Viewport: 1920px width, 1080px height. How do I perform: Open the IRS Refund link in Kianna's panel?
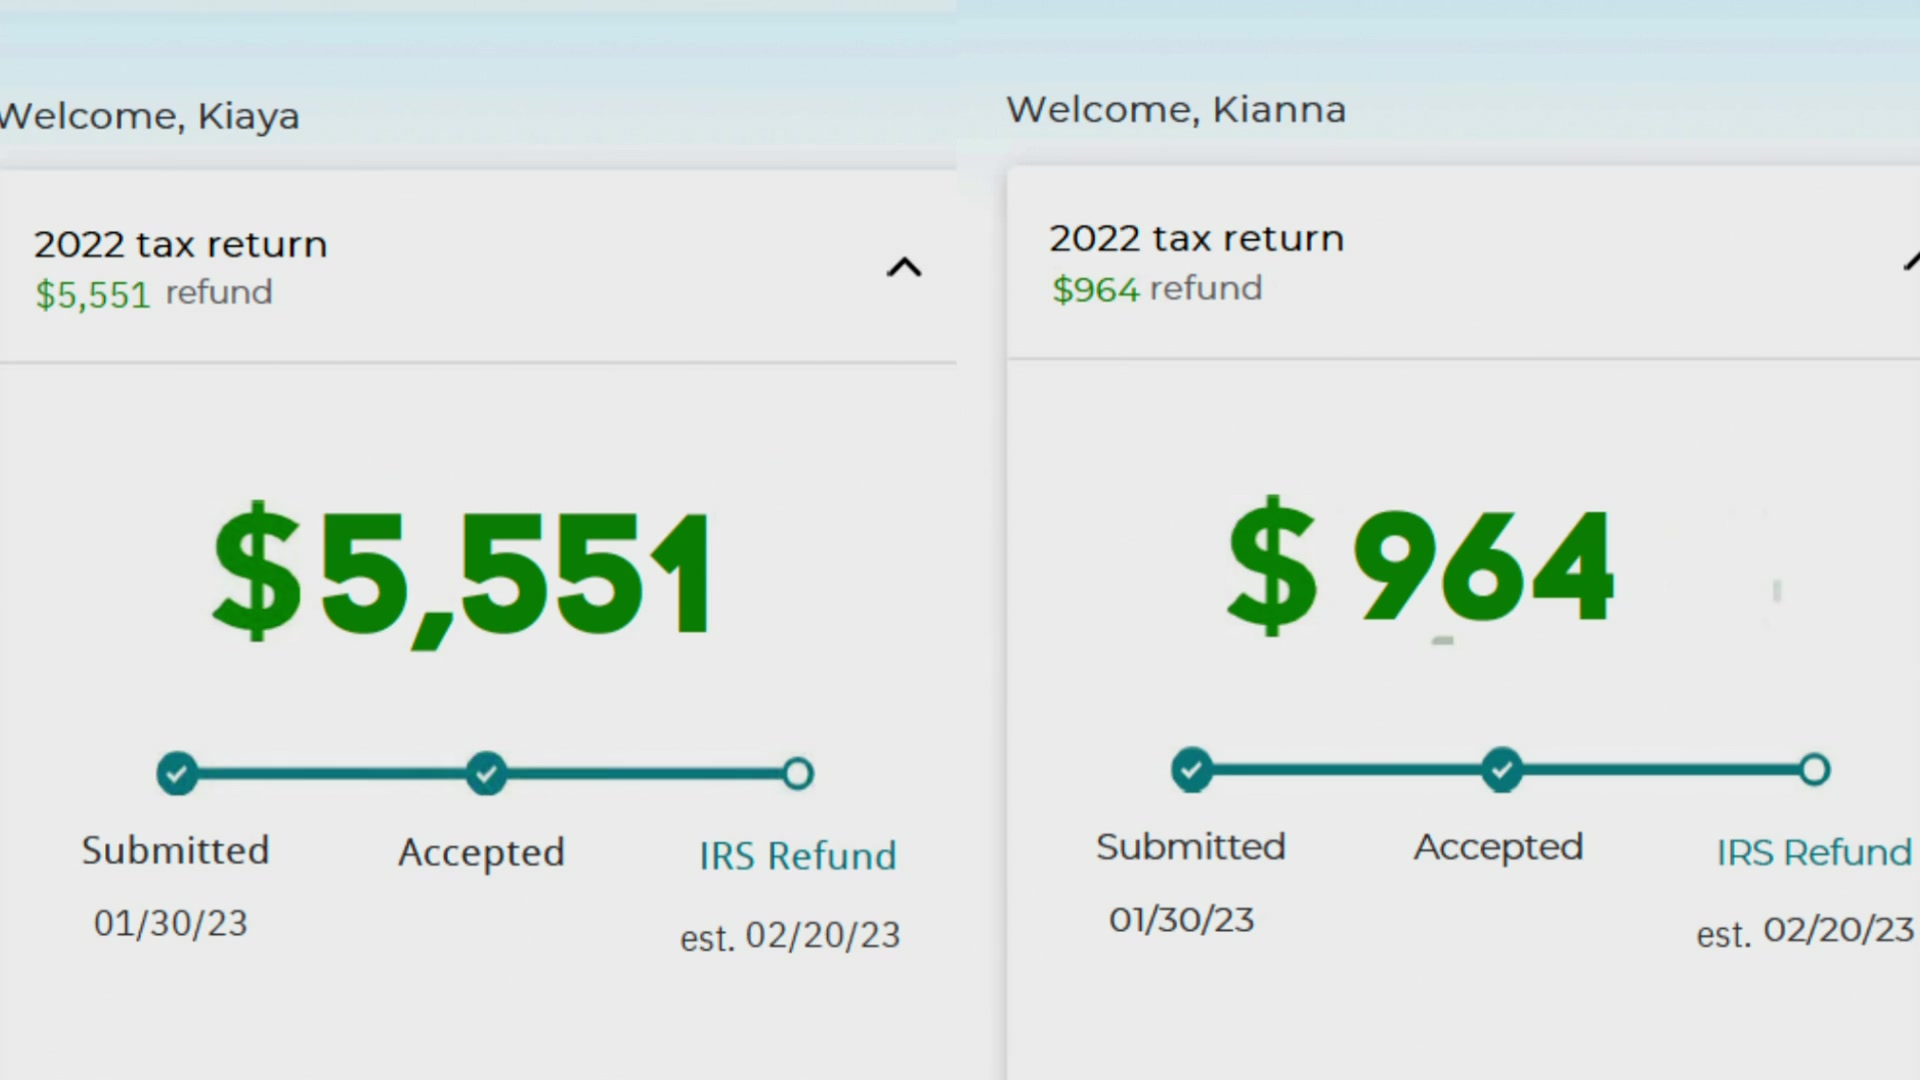click(x=1813, y=852)
